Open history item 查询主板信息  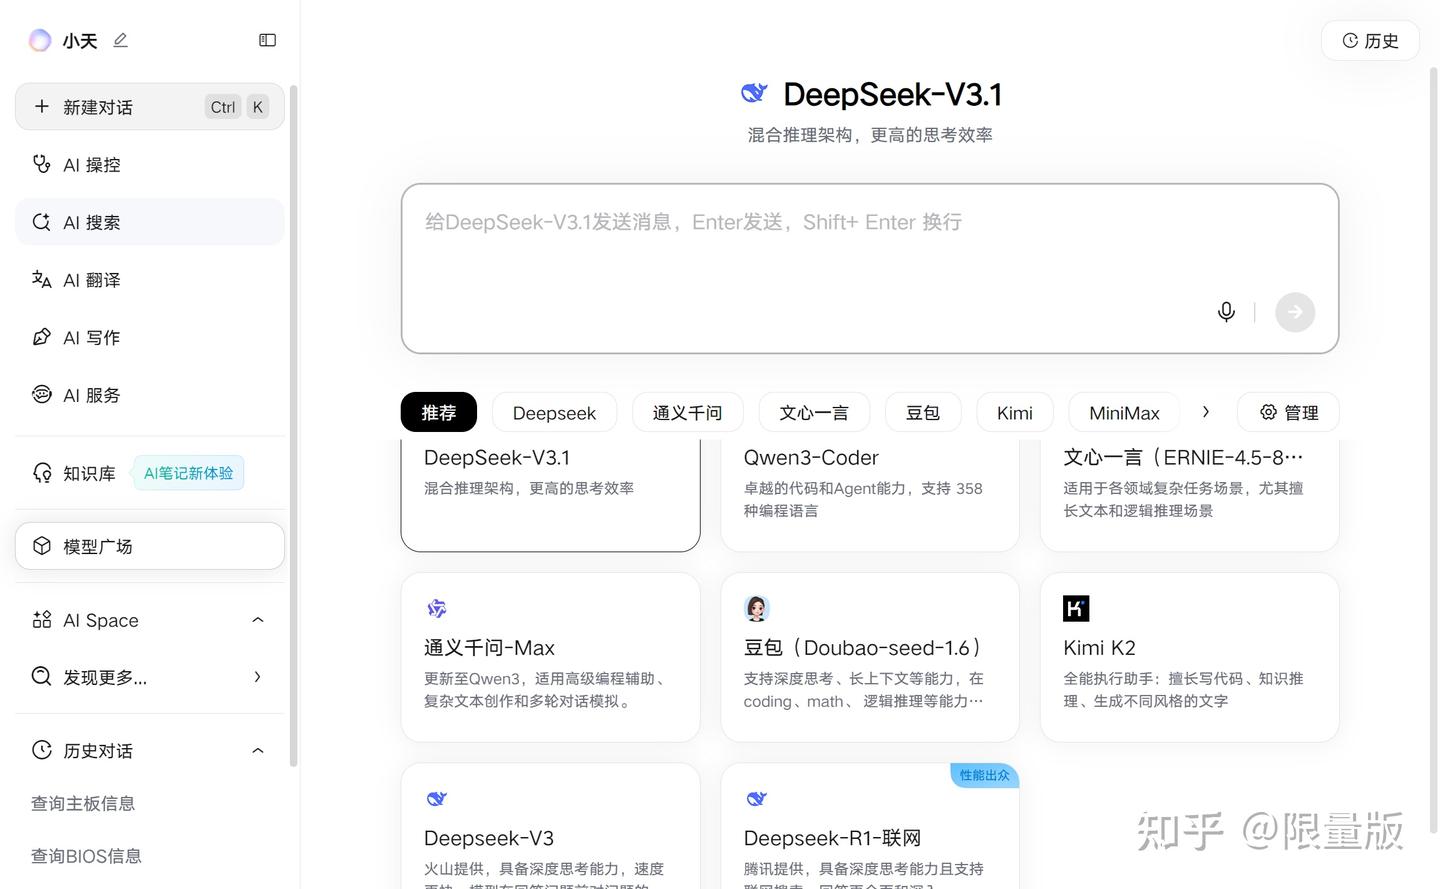83,803
